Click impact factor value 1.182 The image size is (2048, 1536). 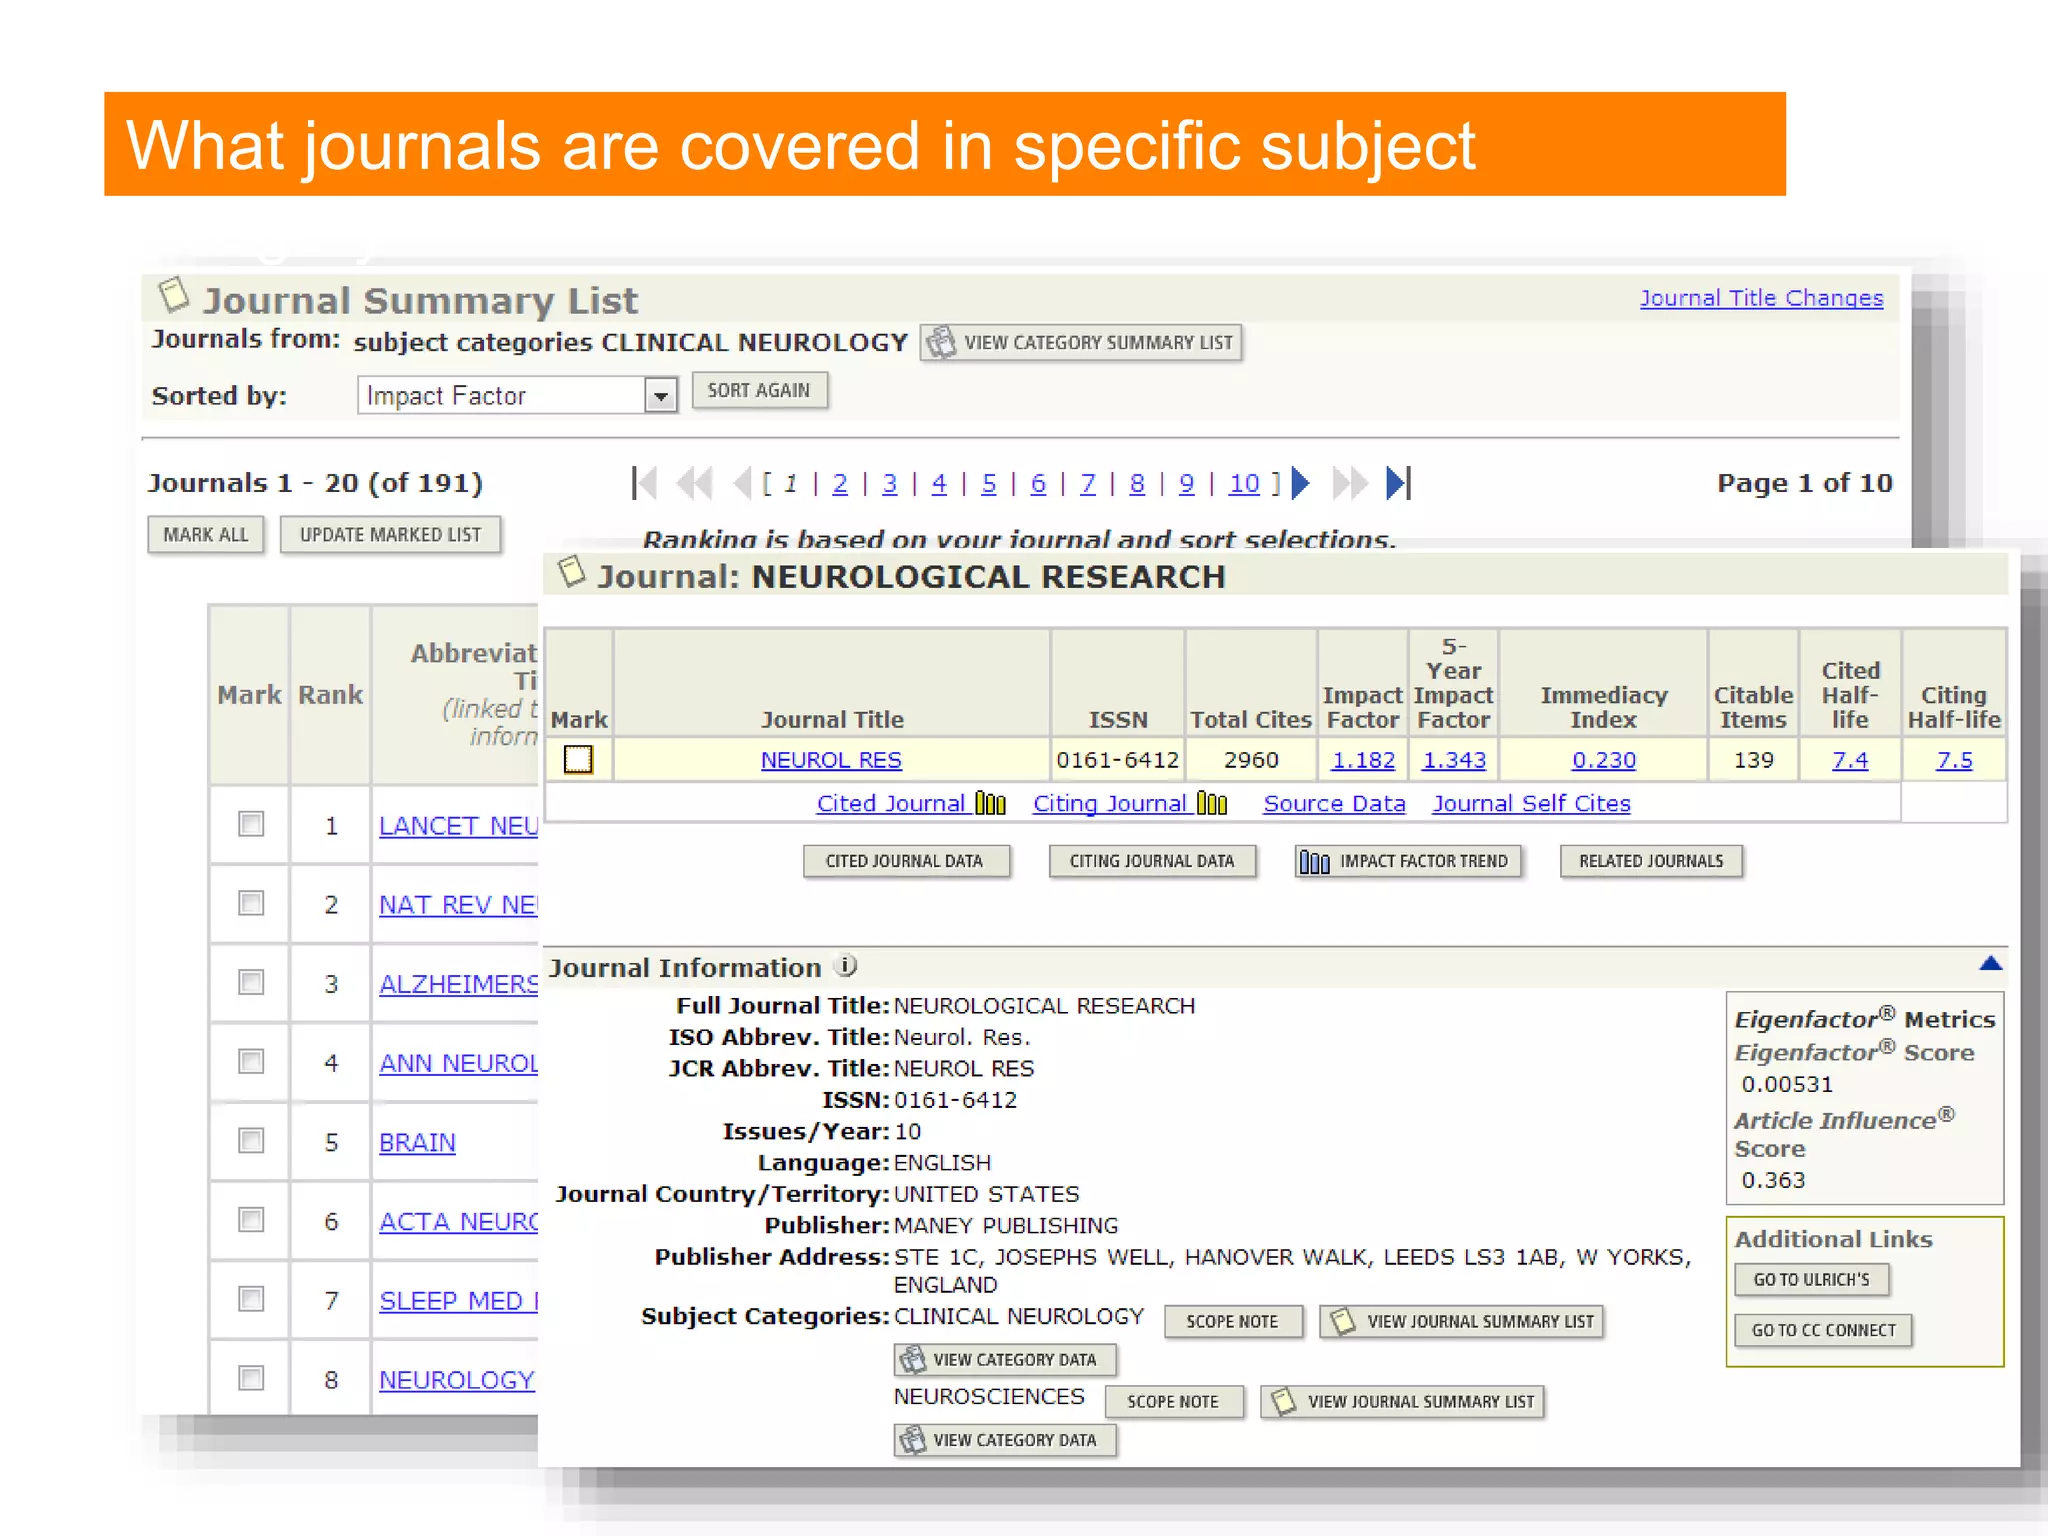pos(1363,760)
